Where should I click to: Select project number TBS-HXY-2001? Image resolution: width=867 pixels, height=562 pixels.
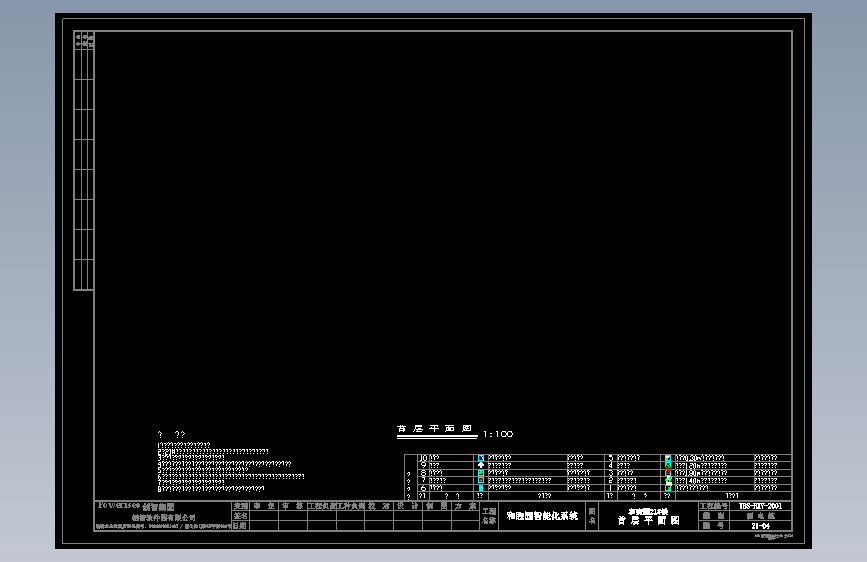pos(760,506)
